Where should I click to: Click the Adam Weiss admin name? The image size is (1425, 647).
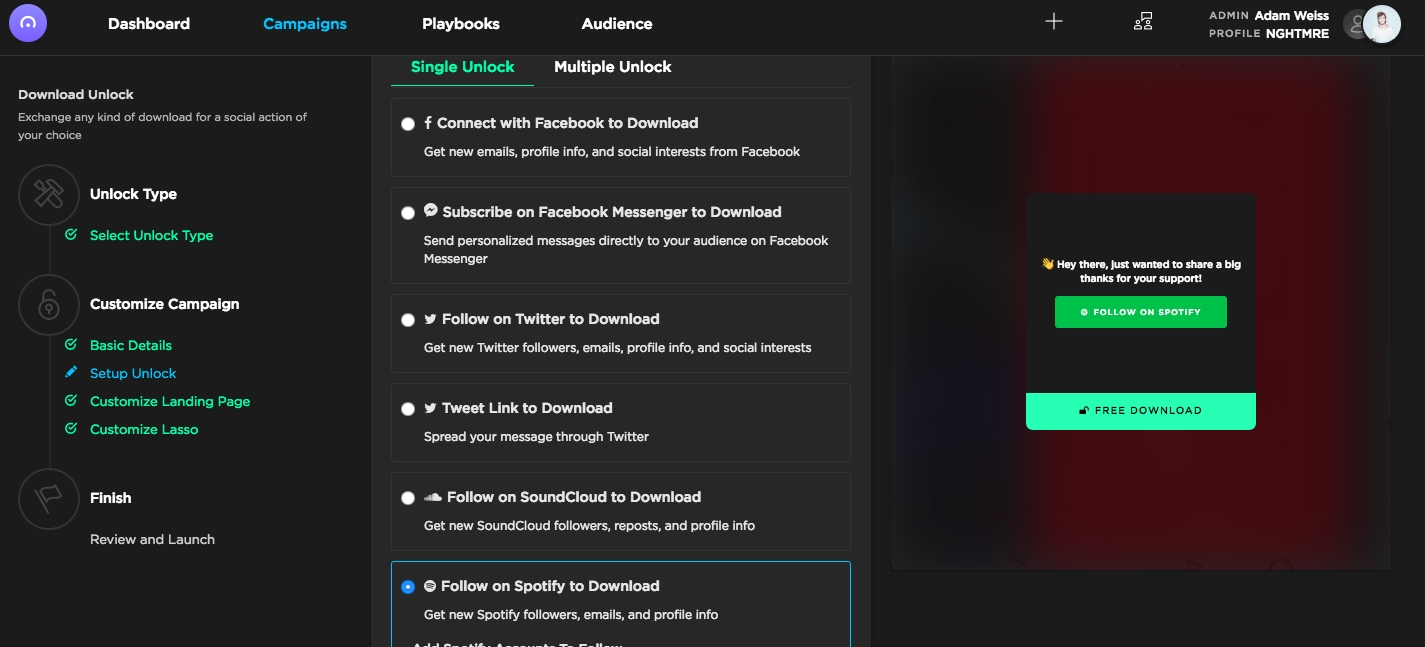coord(1292,15)
